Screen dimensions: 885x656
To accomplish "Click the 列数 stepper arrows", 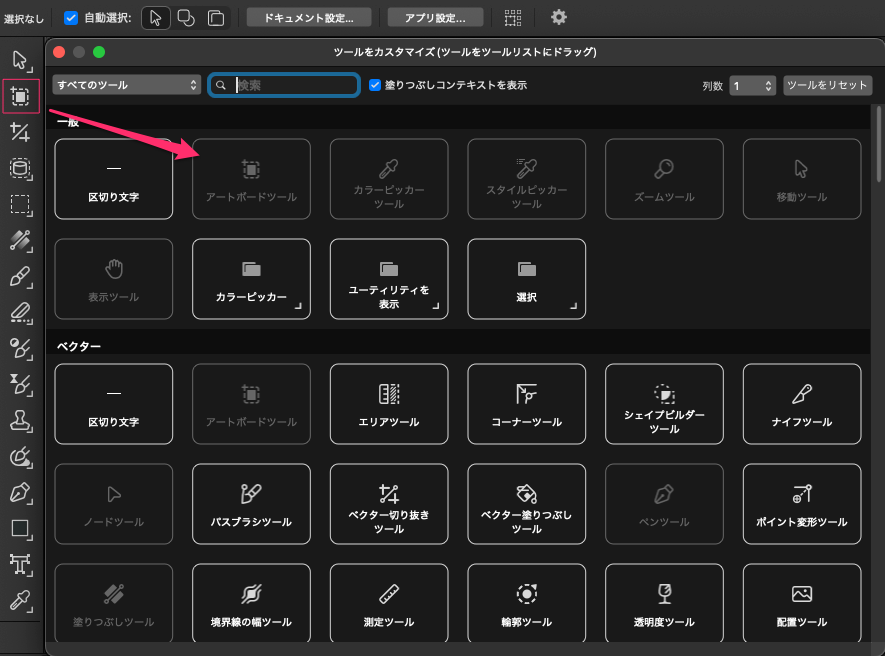I will [x=768, y=86].
